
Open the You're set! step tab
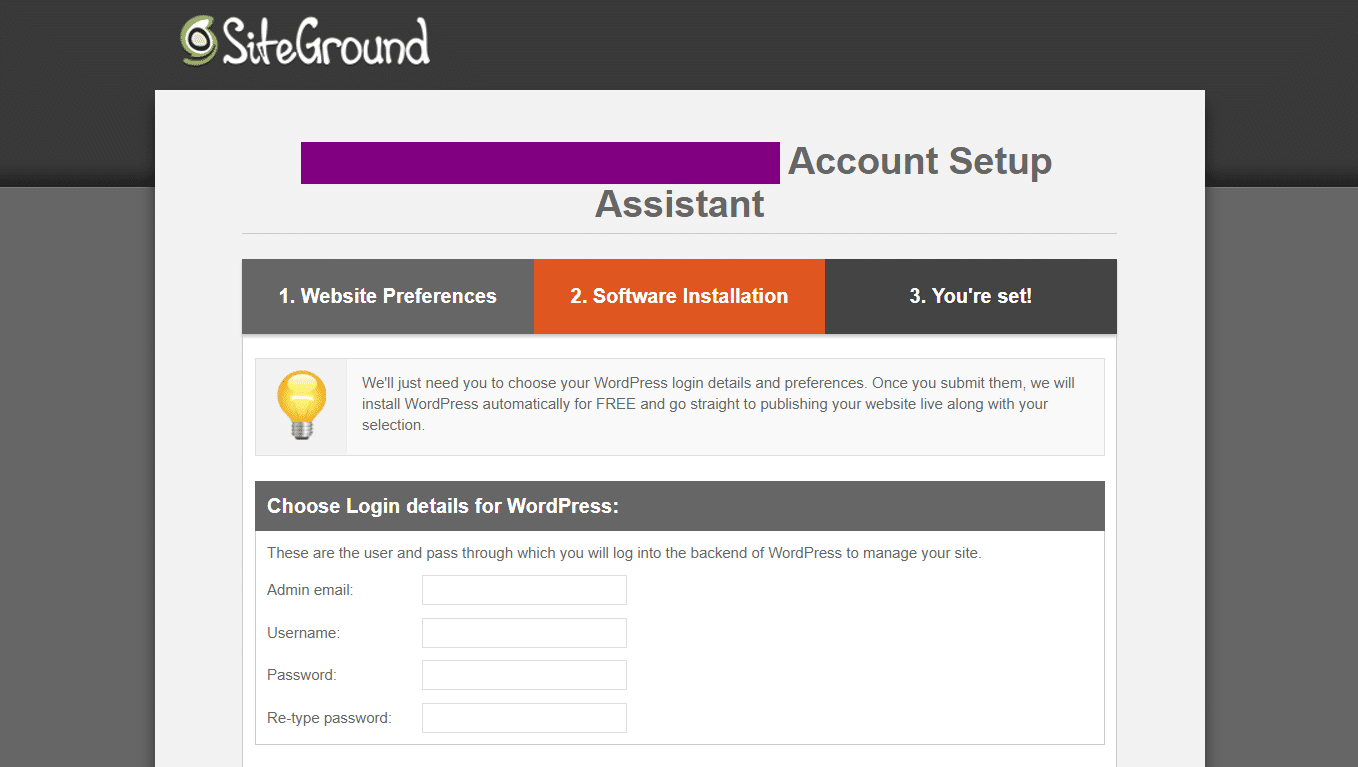[970, 296]
